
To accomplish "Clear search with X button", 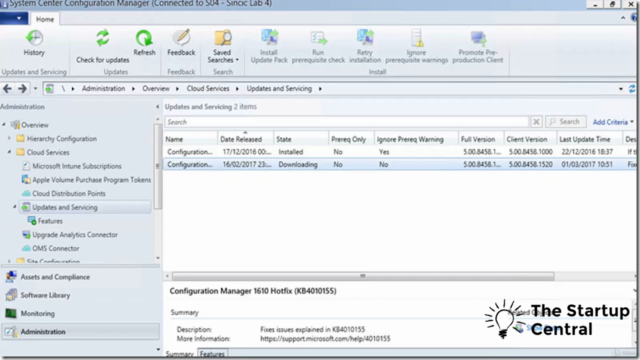I will click(x=536, y=122).
